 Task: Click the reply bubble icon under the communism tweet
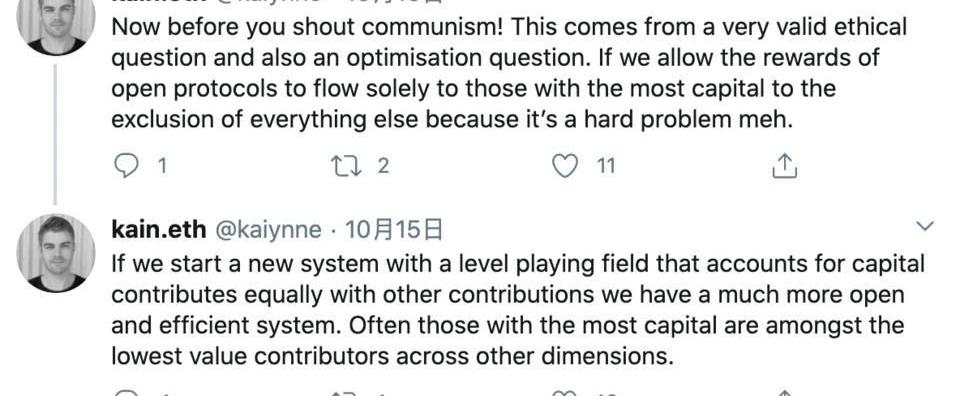(x=126, y=166)
